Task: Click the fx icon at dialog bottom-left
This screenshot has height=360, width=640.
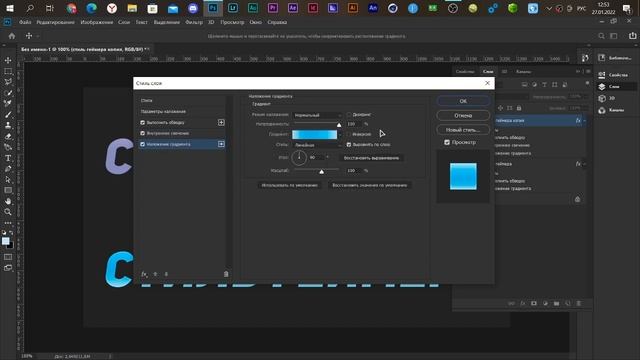Action: point(144,274)
